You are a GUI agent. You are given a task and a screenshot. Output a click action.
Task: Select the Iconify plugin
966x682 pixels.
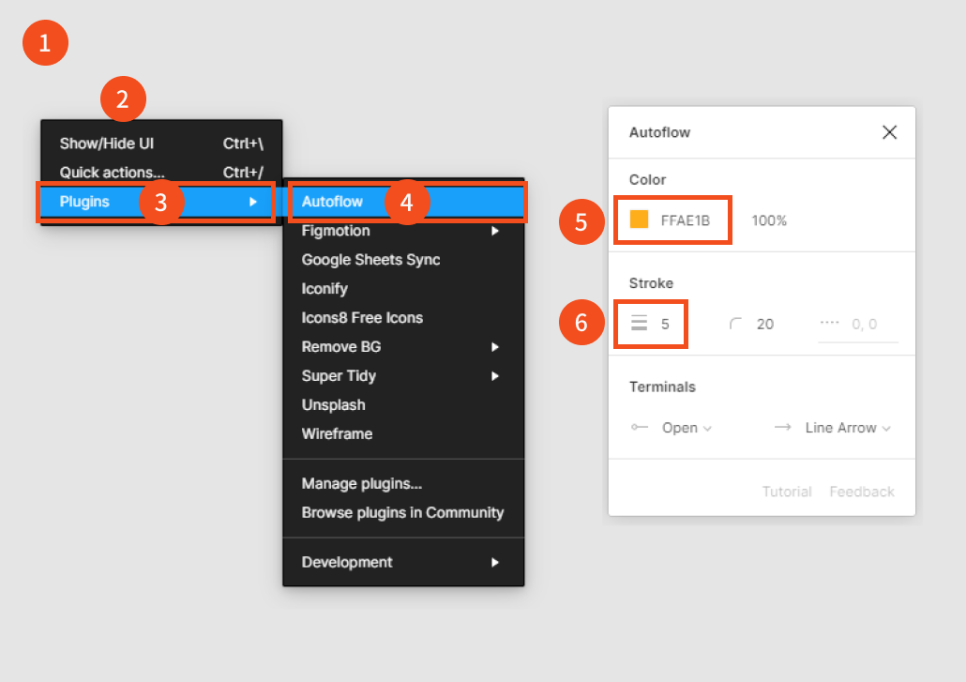tap(404, 289)
